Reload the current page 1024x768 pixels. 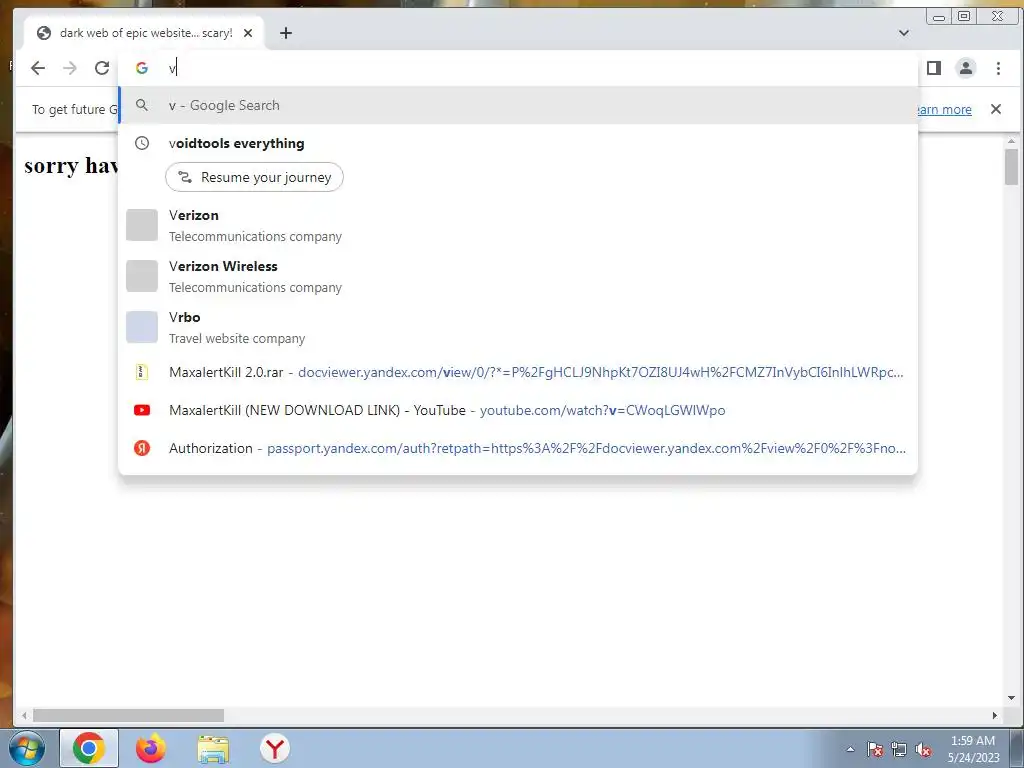102,68
